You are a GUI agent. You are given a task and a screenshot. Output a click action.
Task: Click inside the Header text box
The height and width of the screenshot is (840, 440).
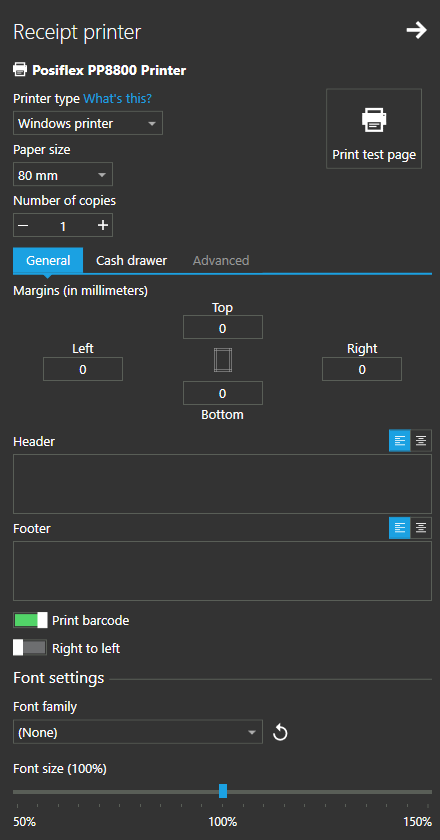[222, 484]
